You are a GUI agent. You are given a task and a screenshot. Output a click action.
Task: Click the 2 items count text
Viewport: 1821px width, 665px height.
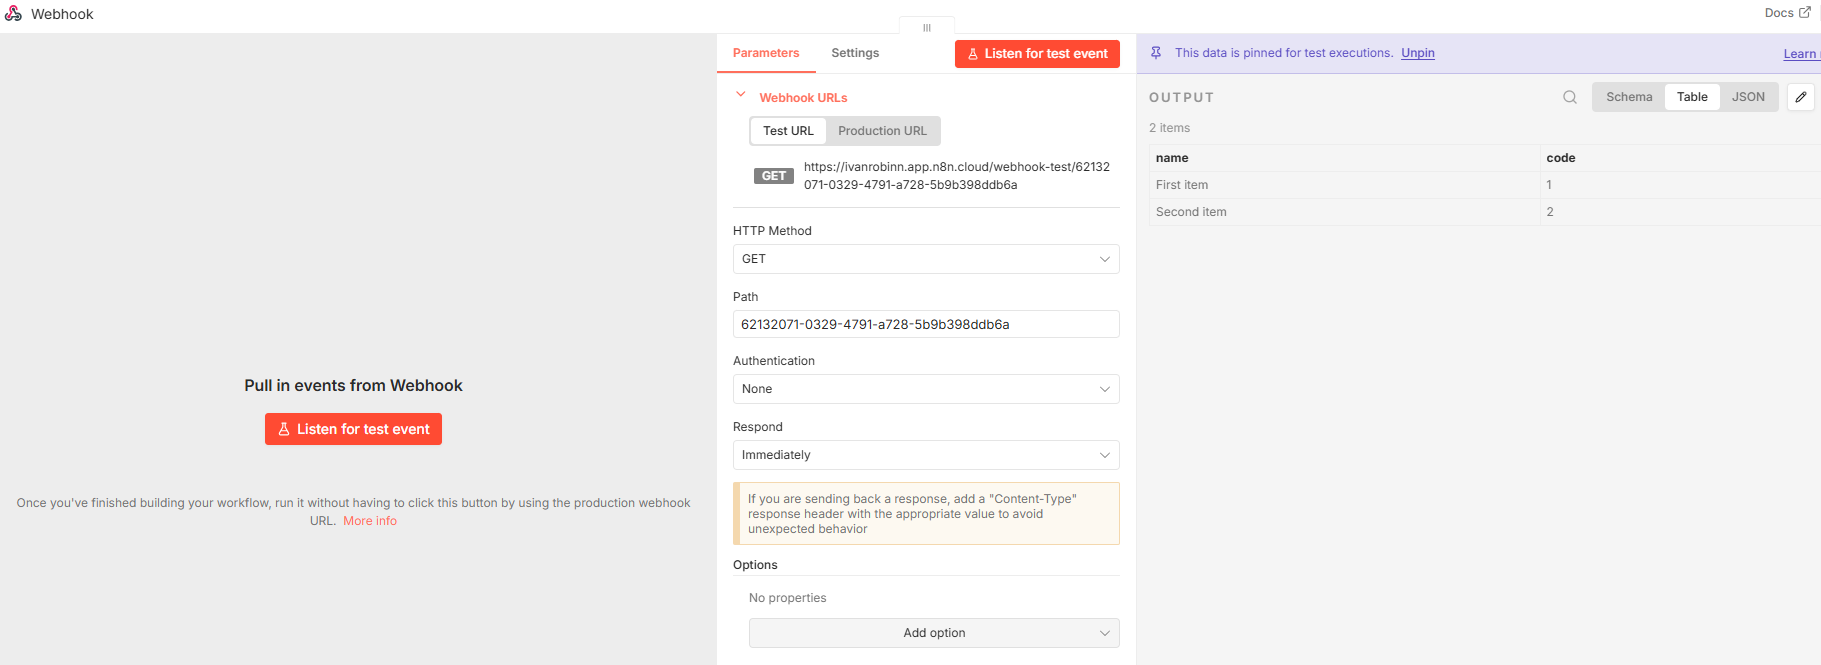1169,128
